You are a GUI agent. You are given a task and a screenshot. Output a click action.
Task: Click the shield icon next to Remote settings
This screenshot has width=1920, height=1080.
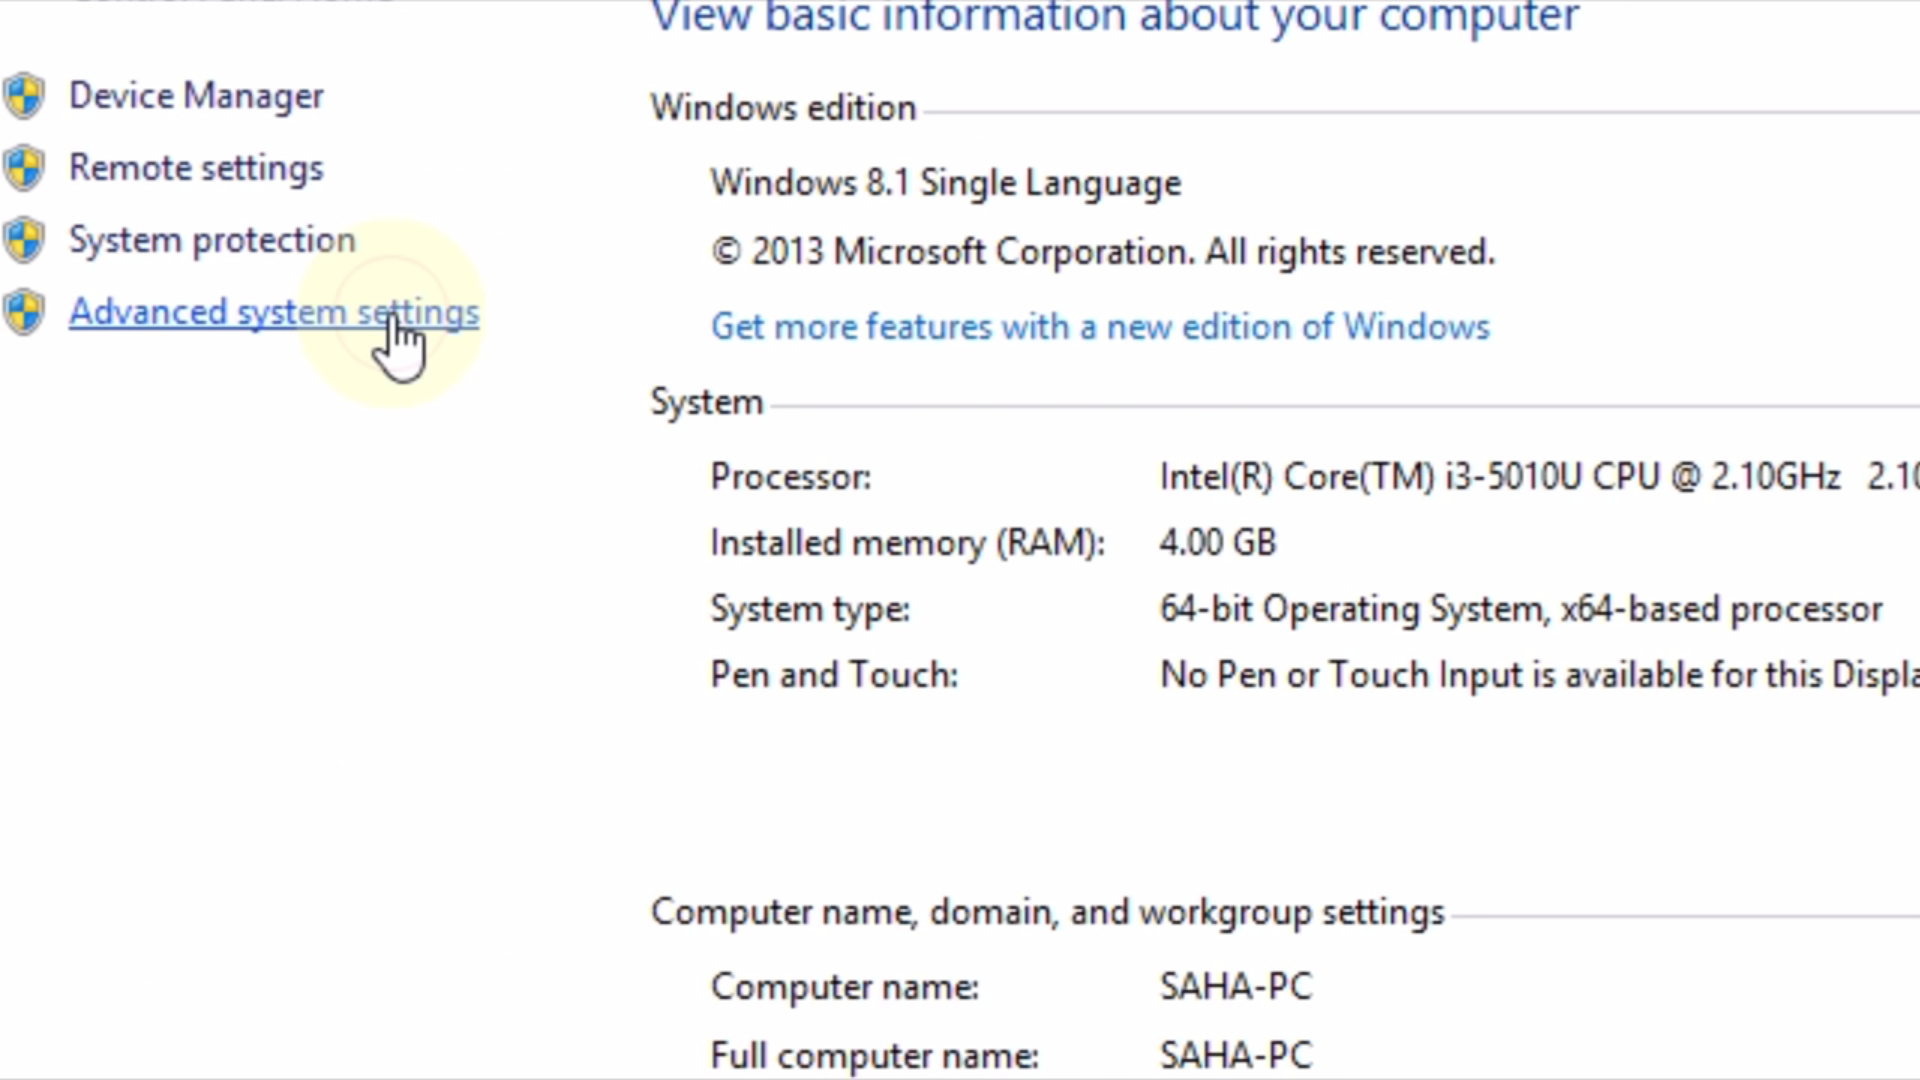24,167
